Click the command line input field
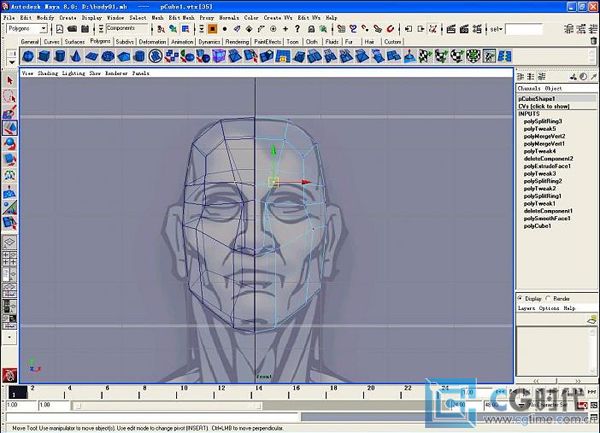 (152, 417)
